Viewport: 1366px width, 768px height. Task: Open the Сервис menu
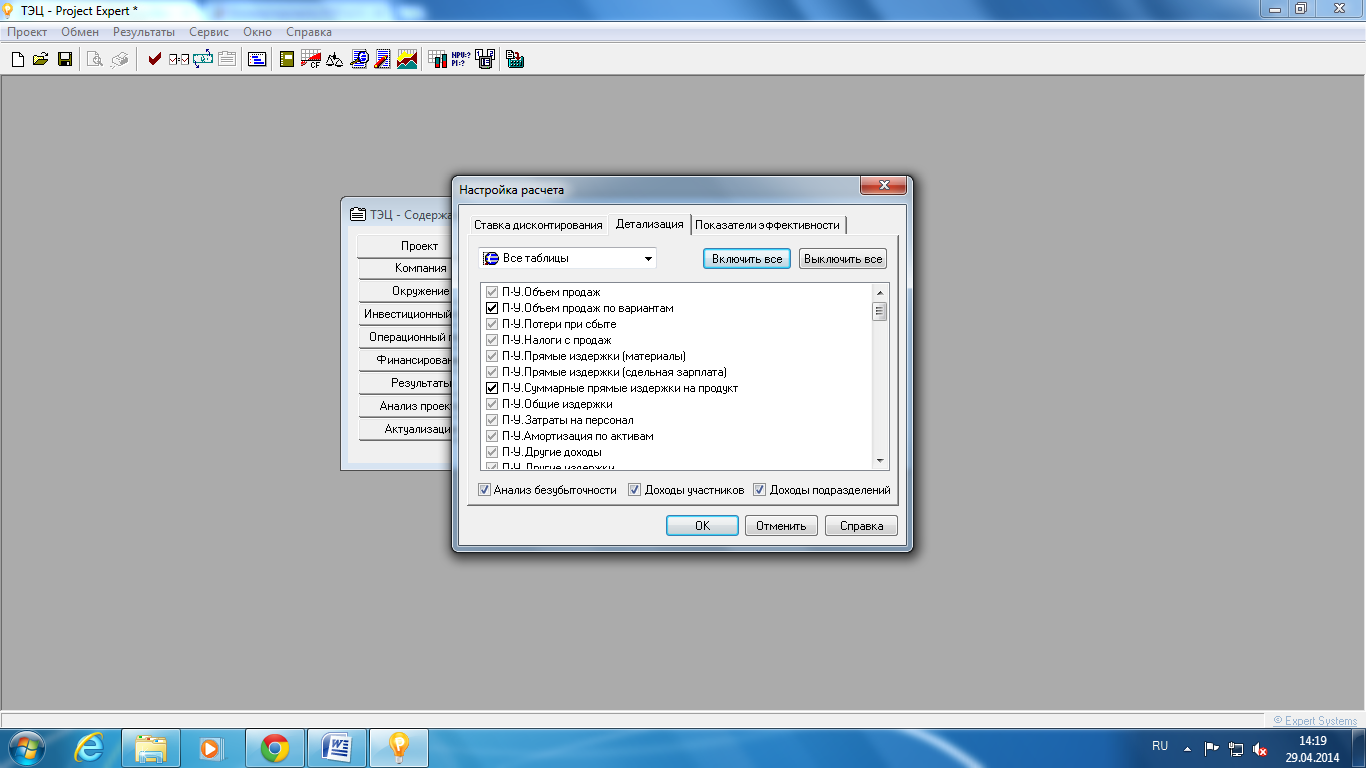209,32
